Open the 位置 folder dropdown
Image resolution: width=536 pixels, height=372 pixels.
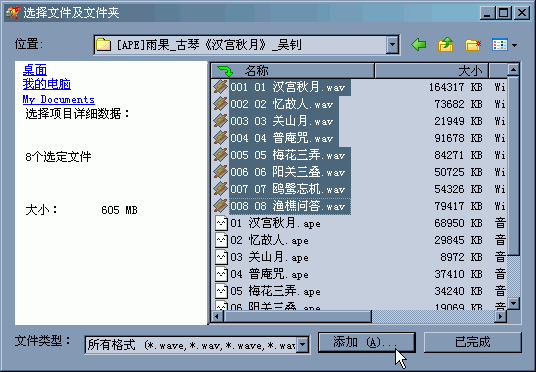(x=392, y=44)
